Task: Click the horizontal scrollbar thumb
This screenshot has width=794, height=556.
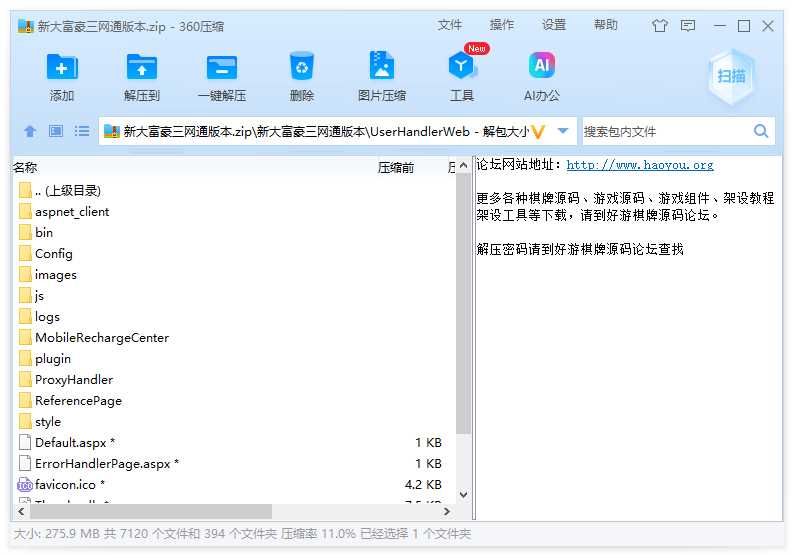Action: [x=151, y=511]
